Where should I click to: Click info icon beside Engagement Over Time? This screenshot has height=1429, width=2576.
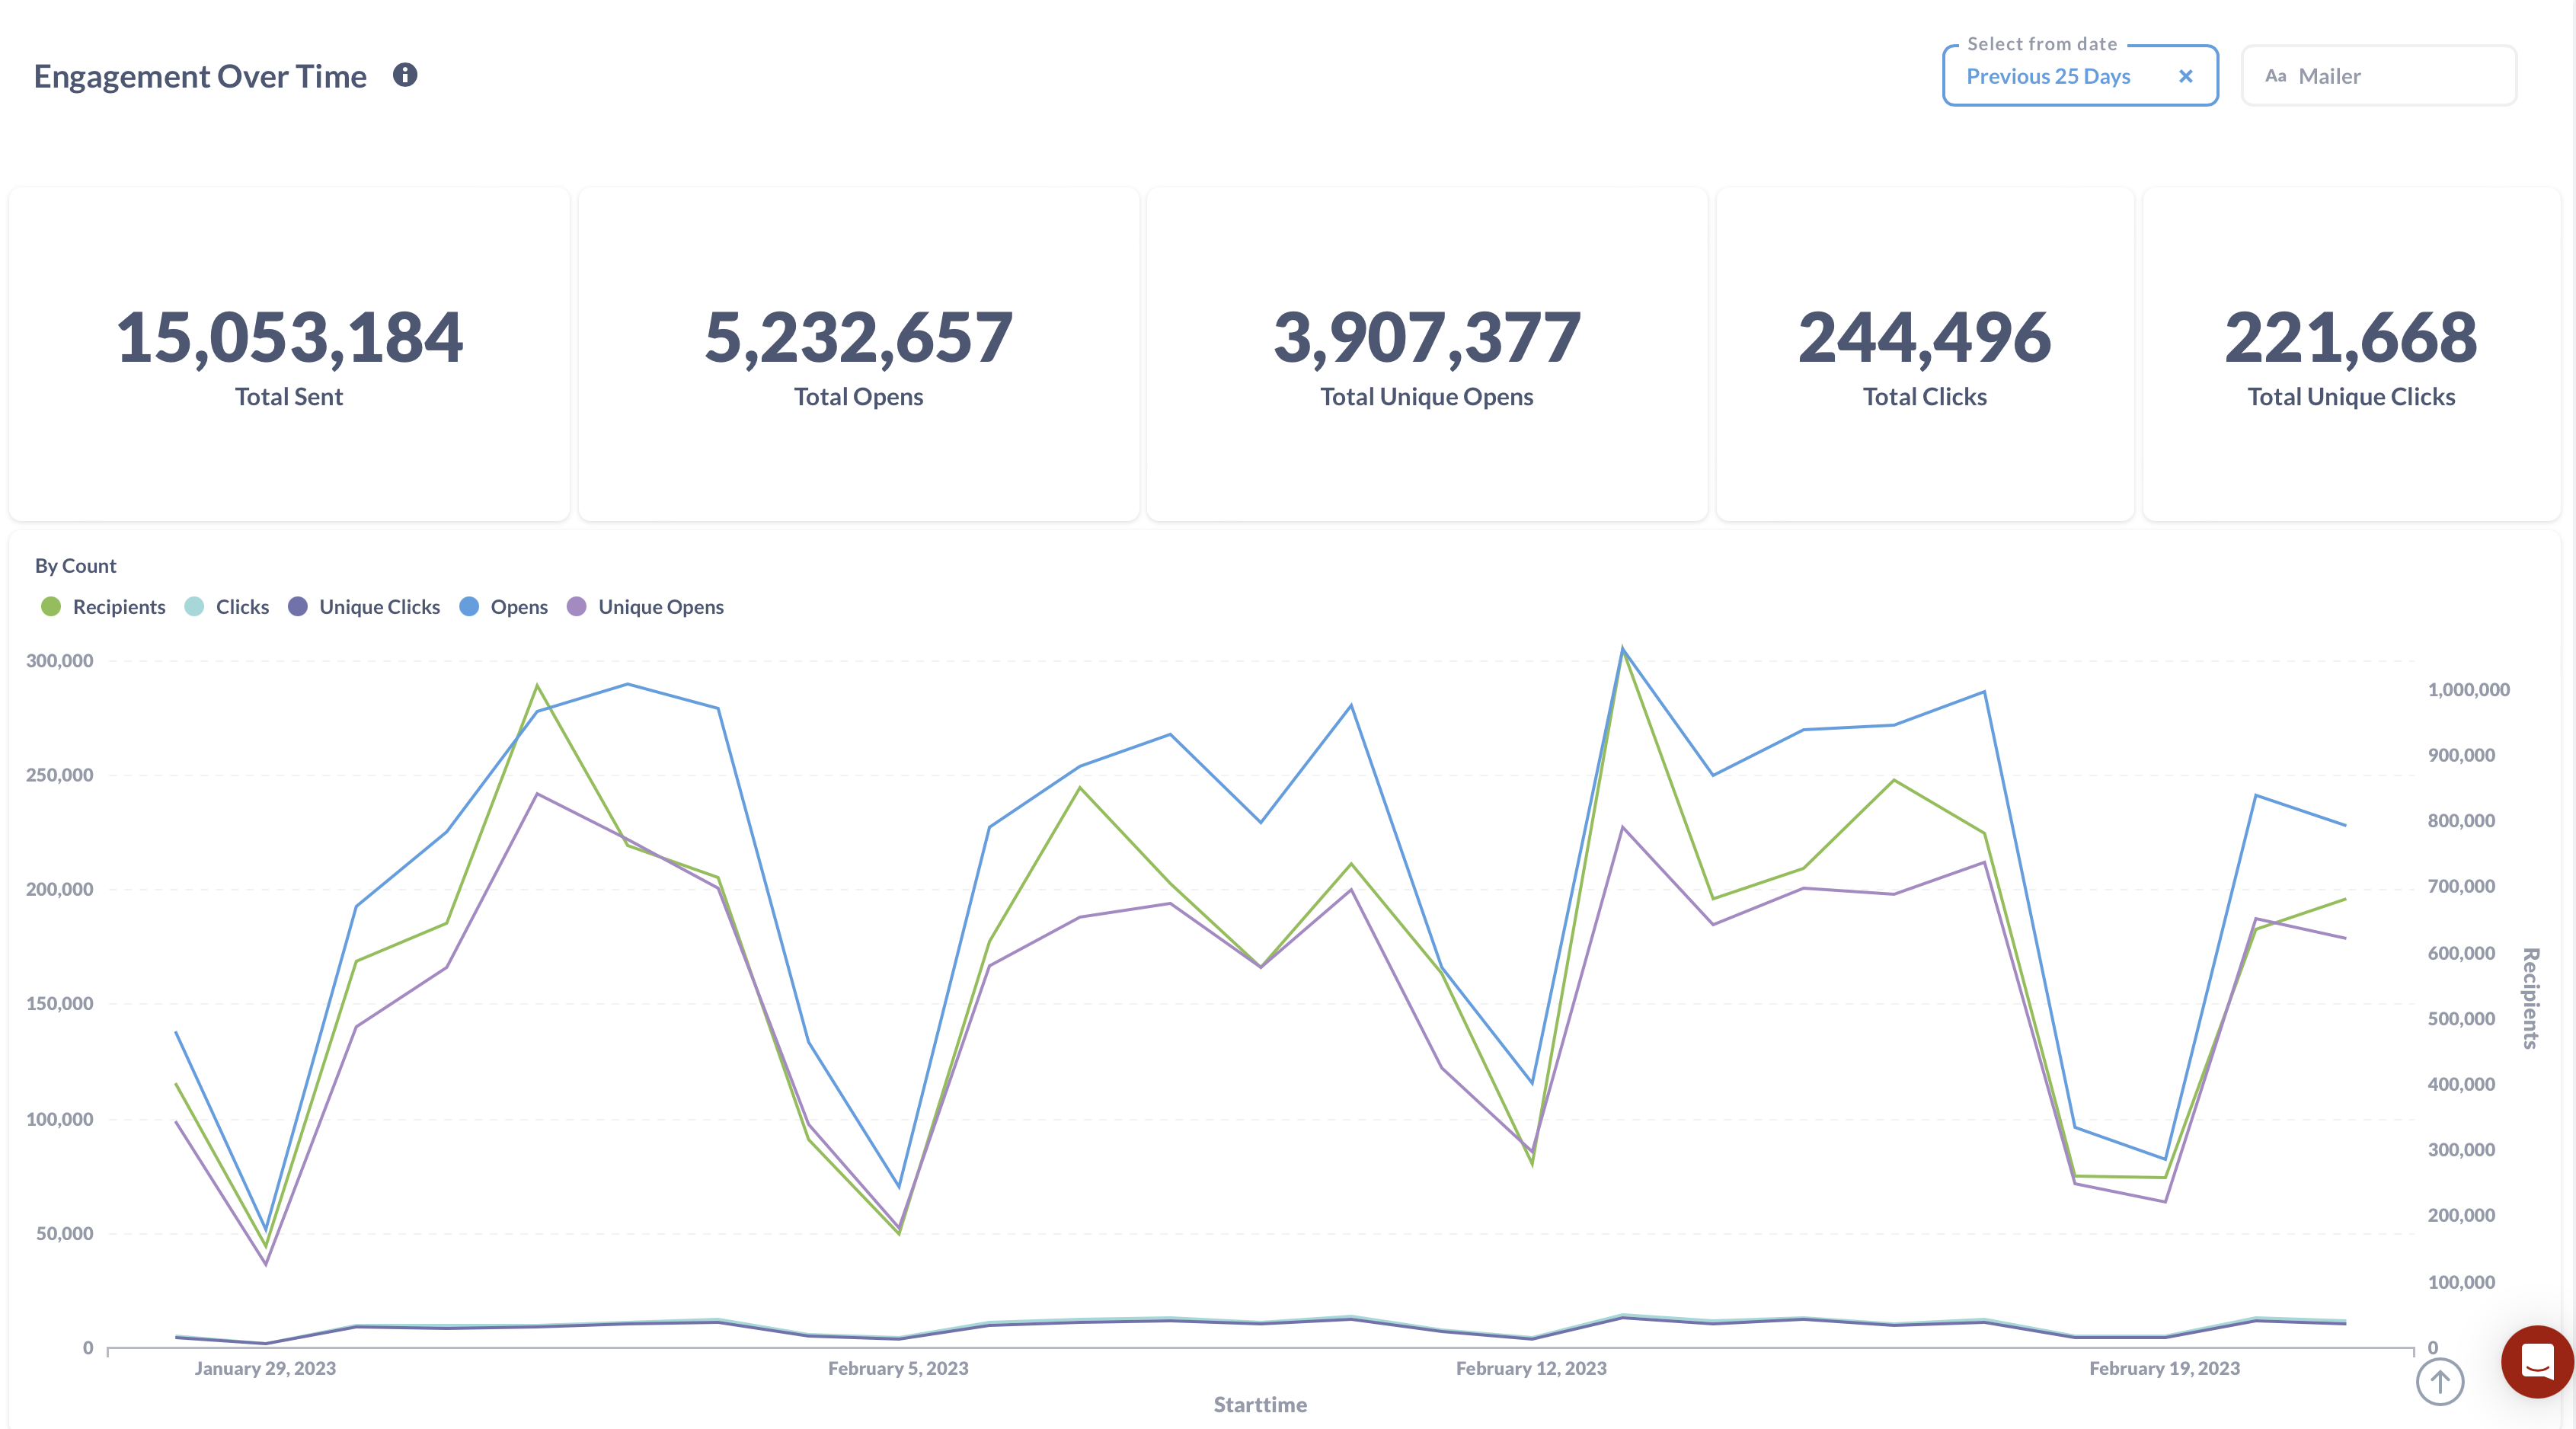tap(405, 75)
